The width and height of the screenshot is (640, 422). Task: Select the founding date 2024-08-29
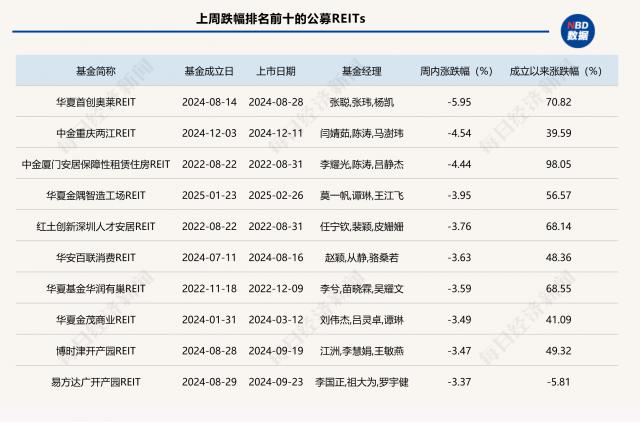click(209, 382)
